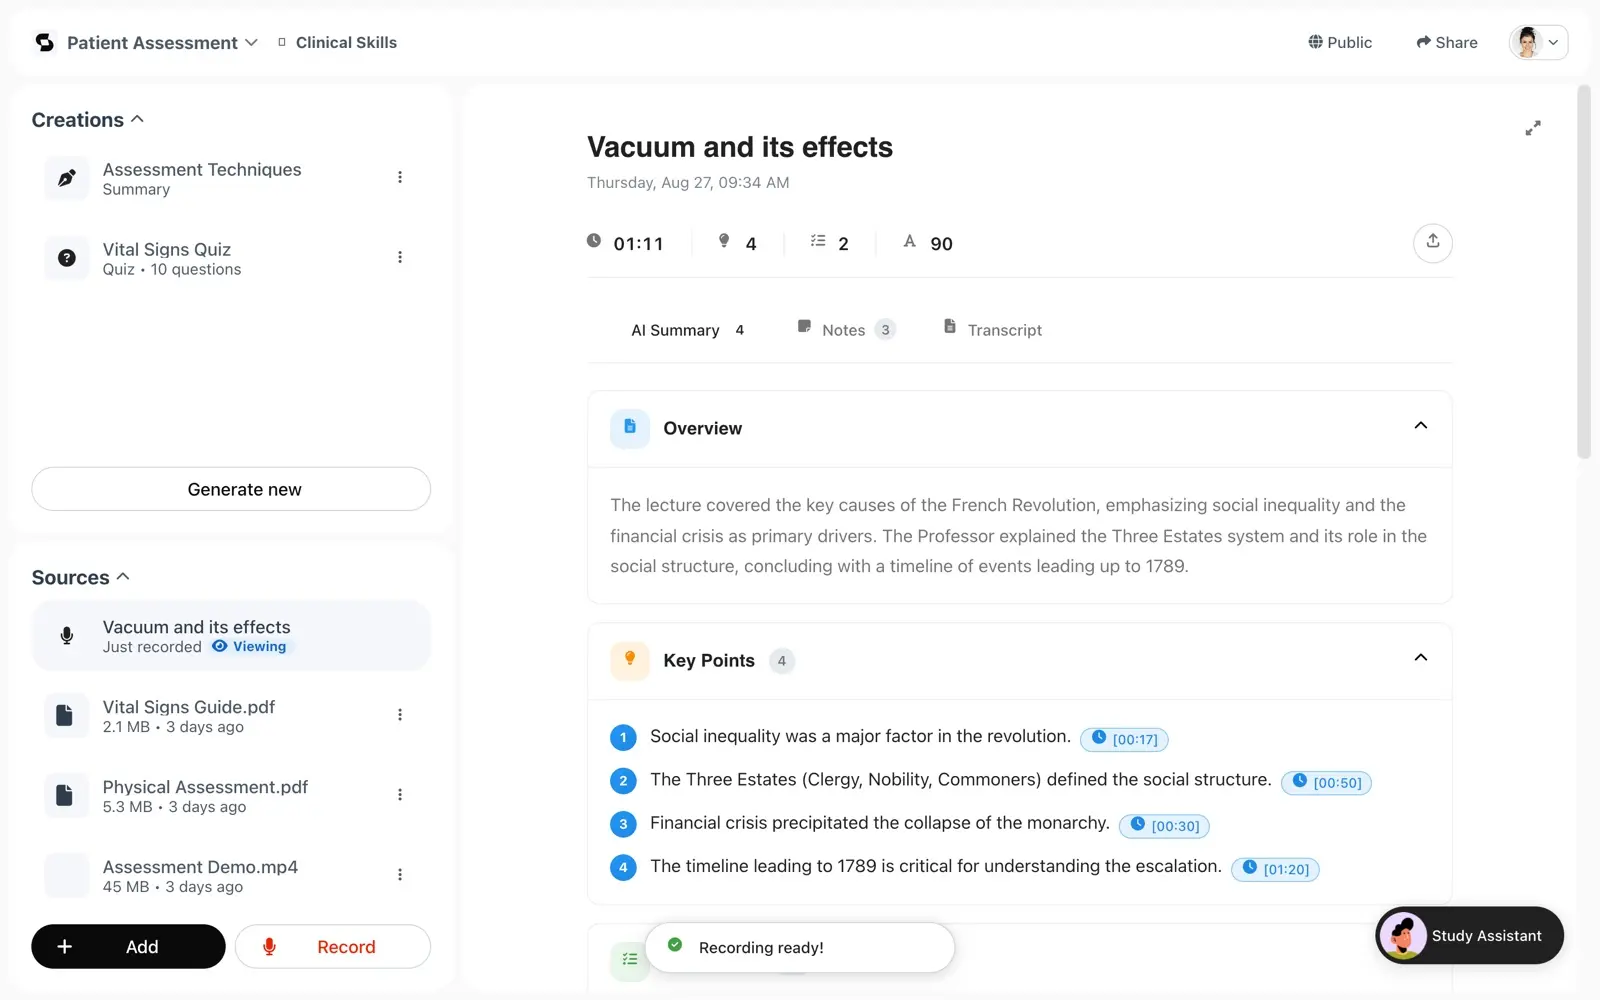Collapse the Key Points section

1420,658
